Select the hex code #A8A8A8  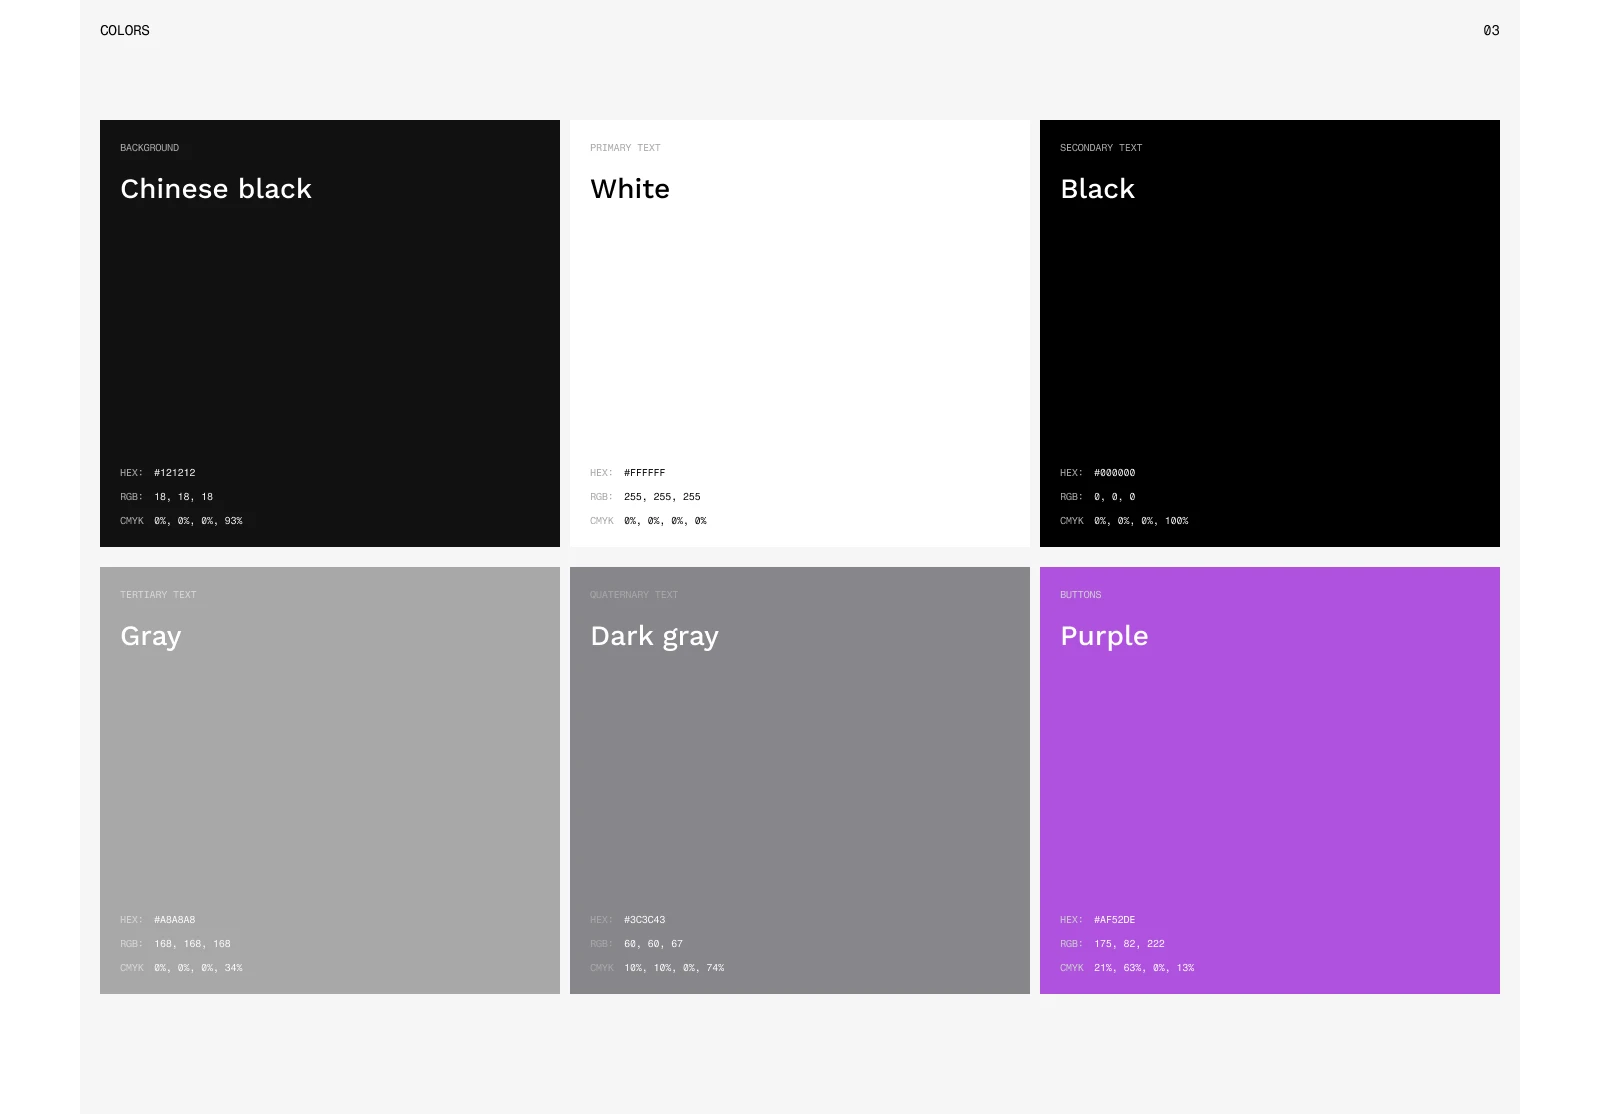(175, 920)
